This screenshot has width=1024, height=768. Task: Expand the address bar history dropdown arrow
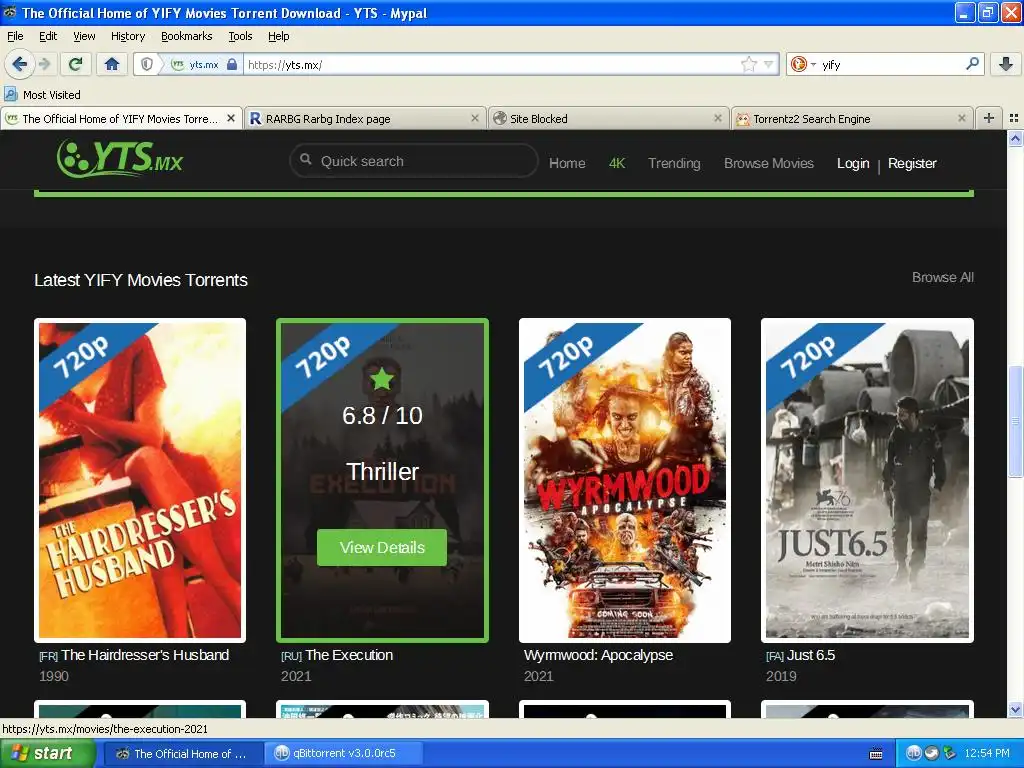point(769,64)
